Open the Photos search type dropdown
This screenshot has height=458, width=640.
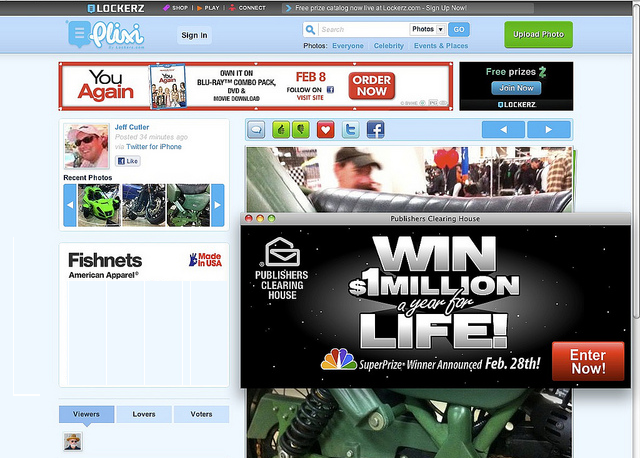pyautogui.click(x=428, y=29)
